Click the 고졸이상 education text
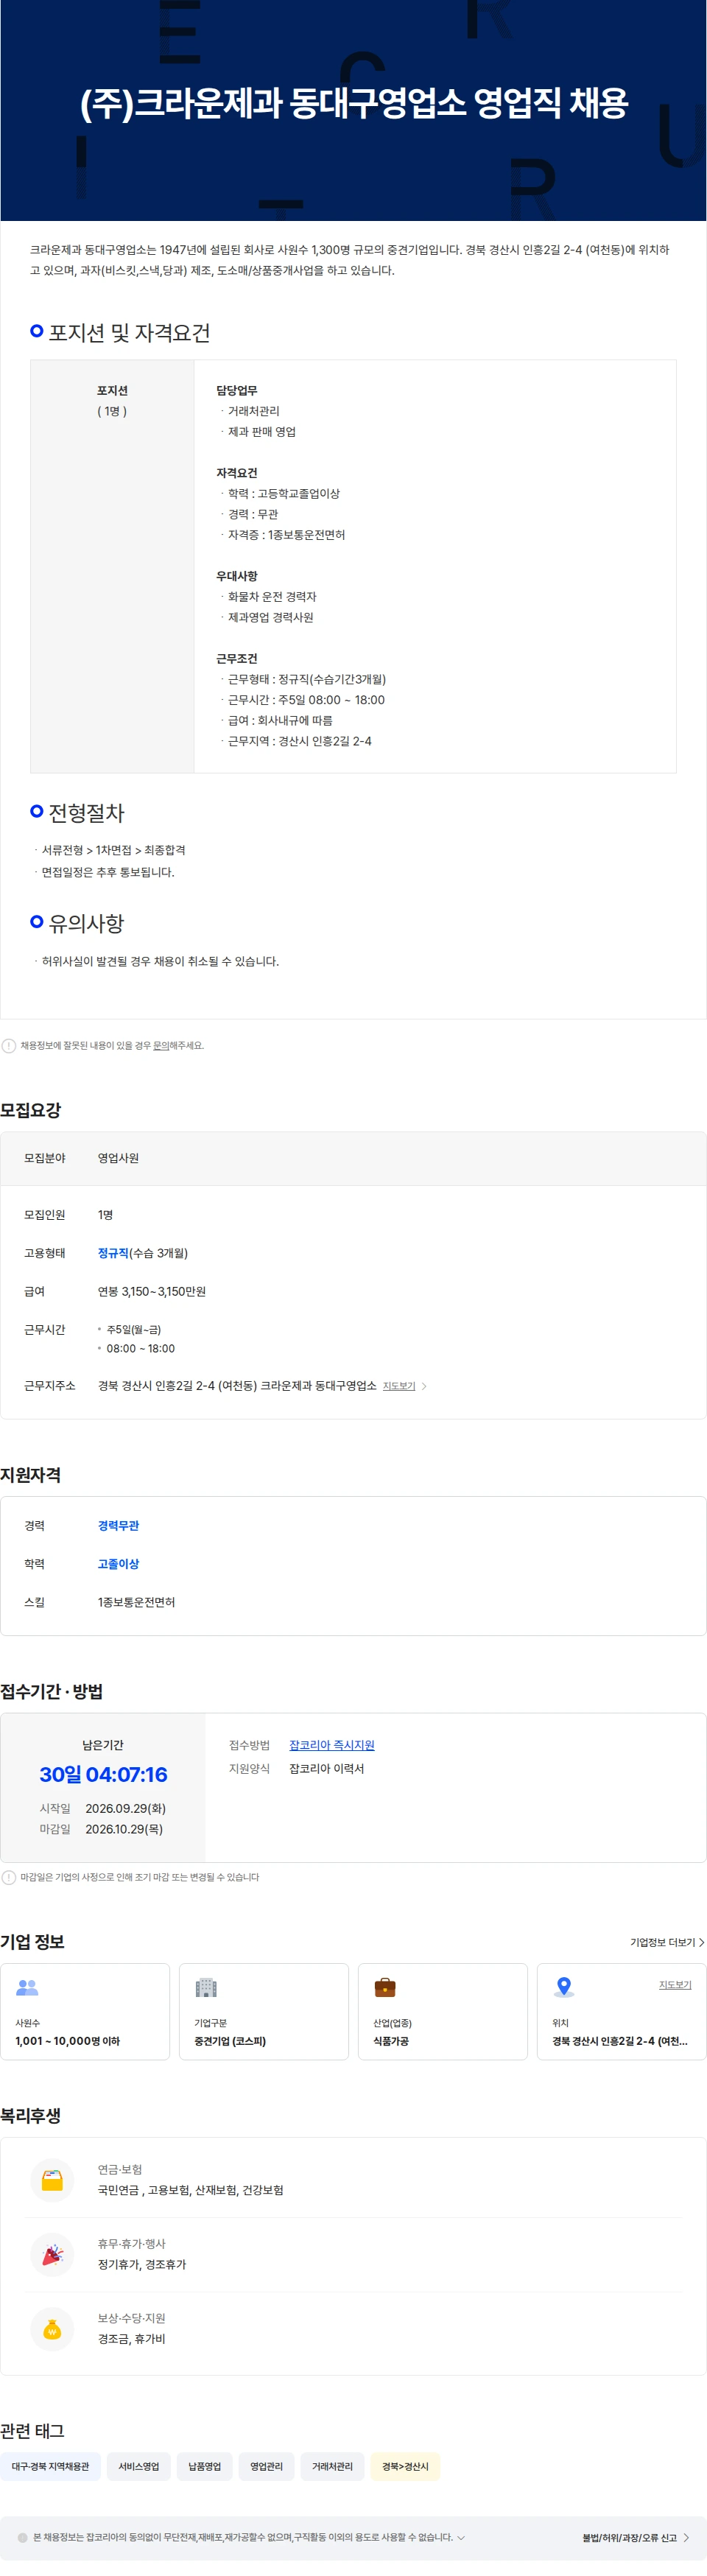Viewport: 707px width, 2576px height. [118, 1564]
